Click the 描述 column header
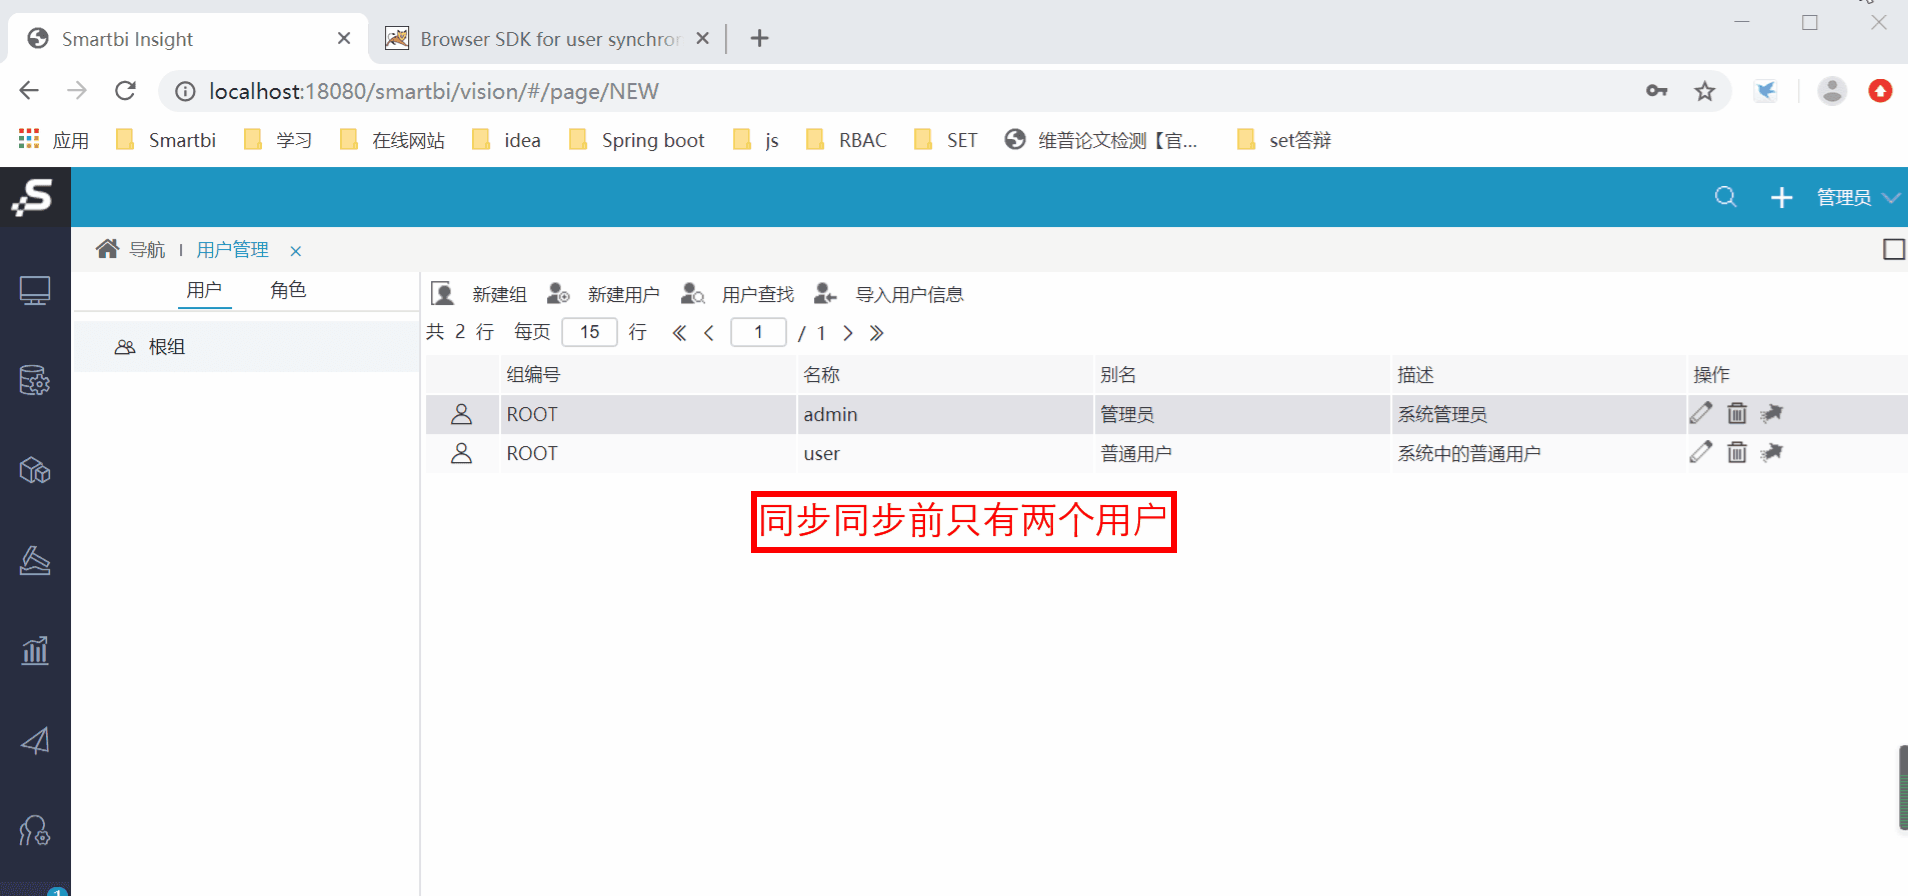The width and height of the screenshot is (1908, 896). 1538,375
